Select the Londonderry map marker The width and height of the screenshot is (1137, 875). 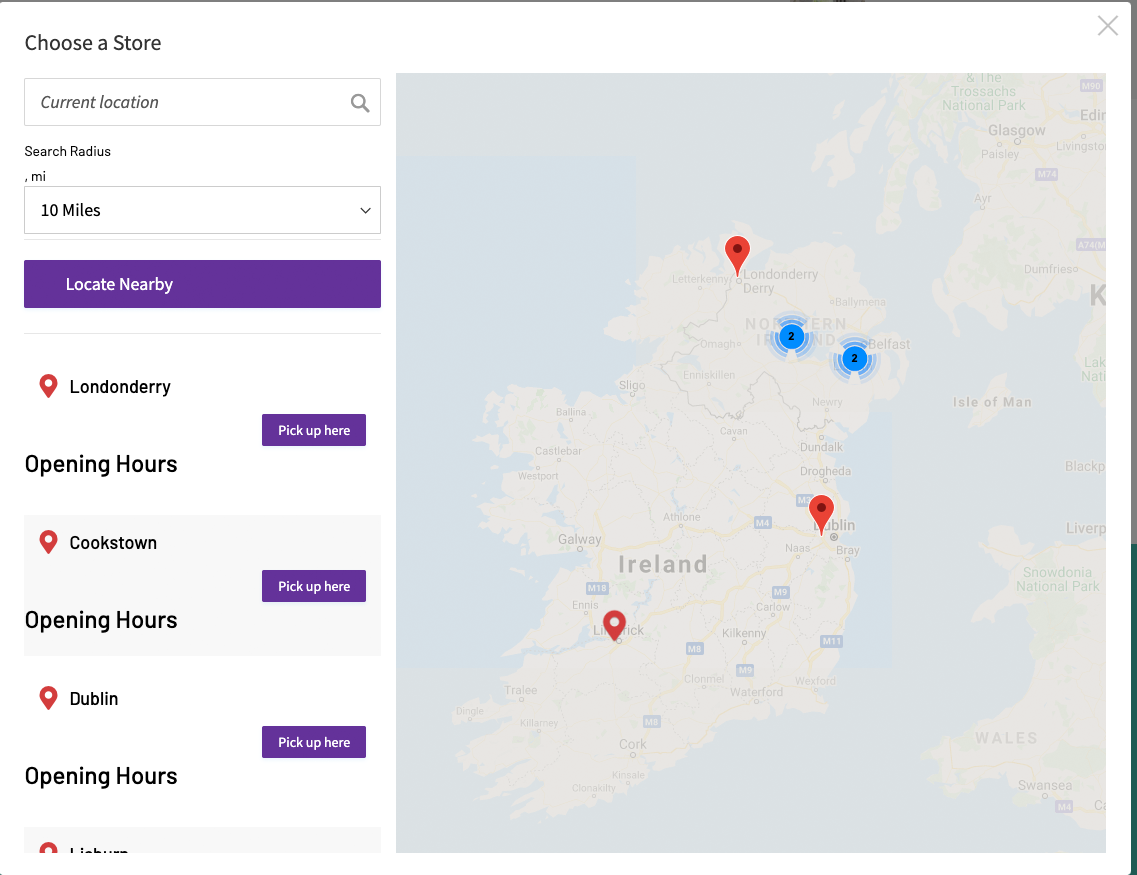737,255
